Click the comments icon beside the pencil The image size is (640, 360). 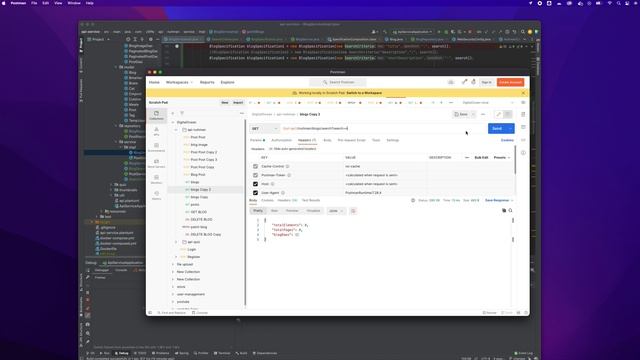click(508, 114)
